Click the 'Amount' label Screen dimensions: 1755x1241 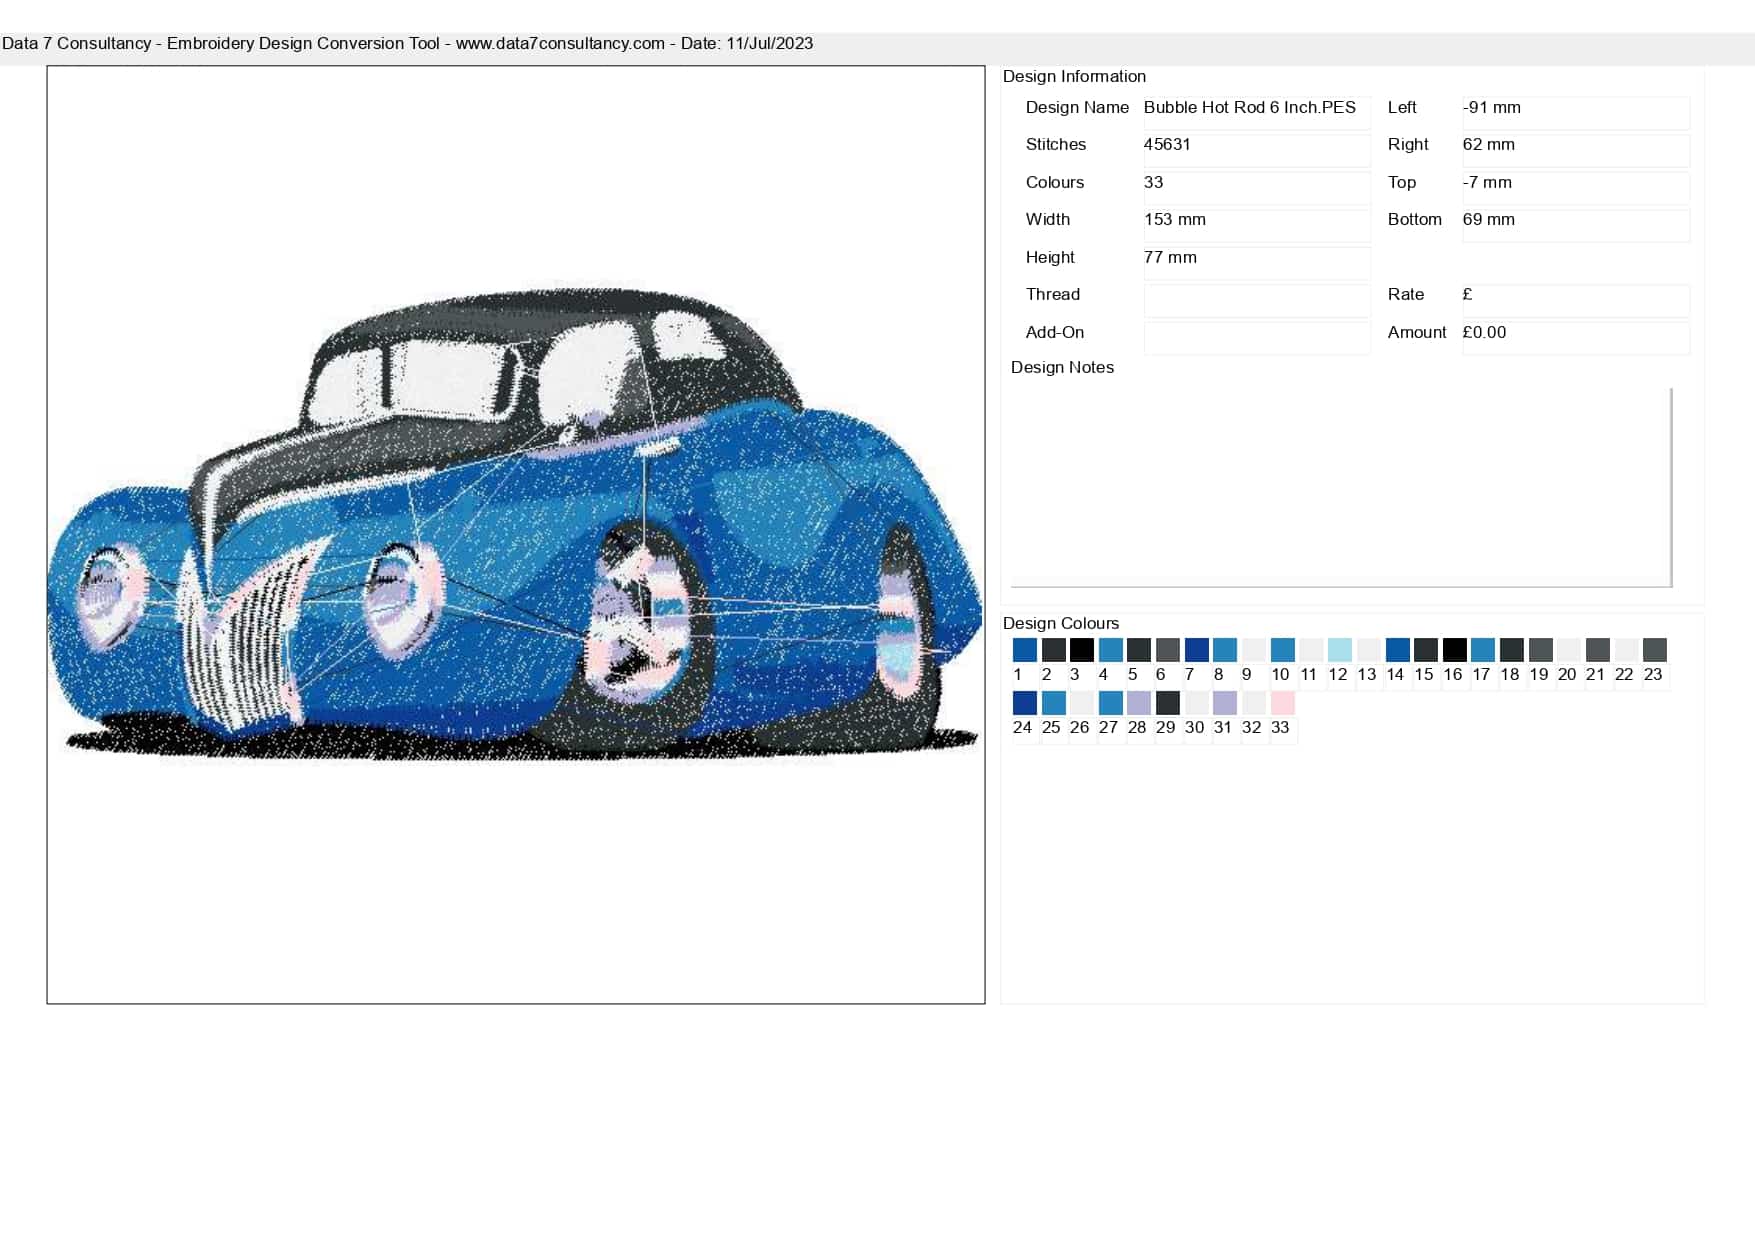pos(1417,332)
